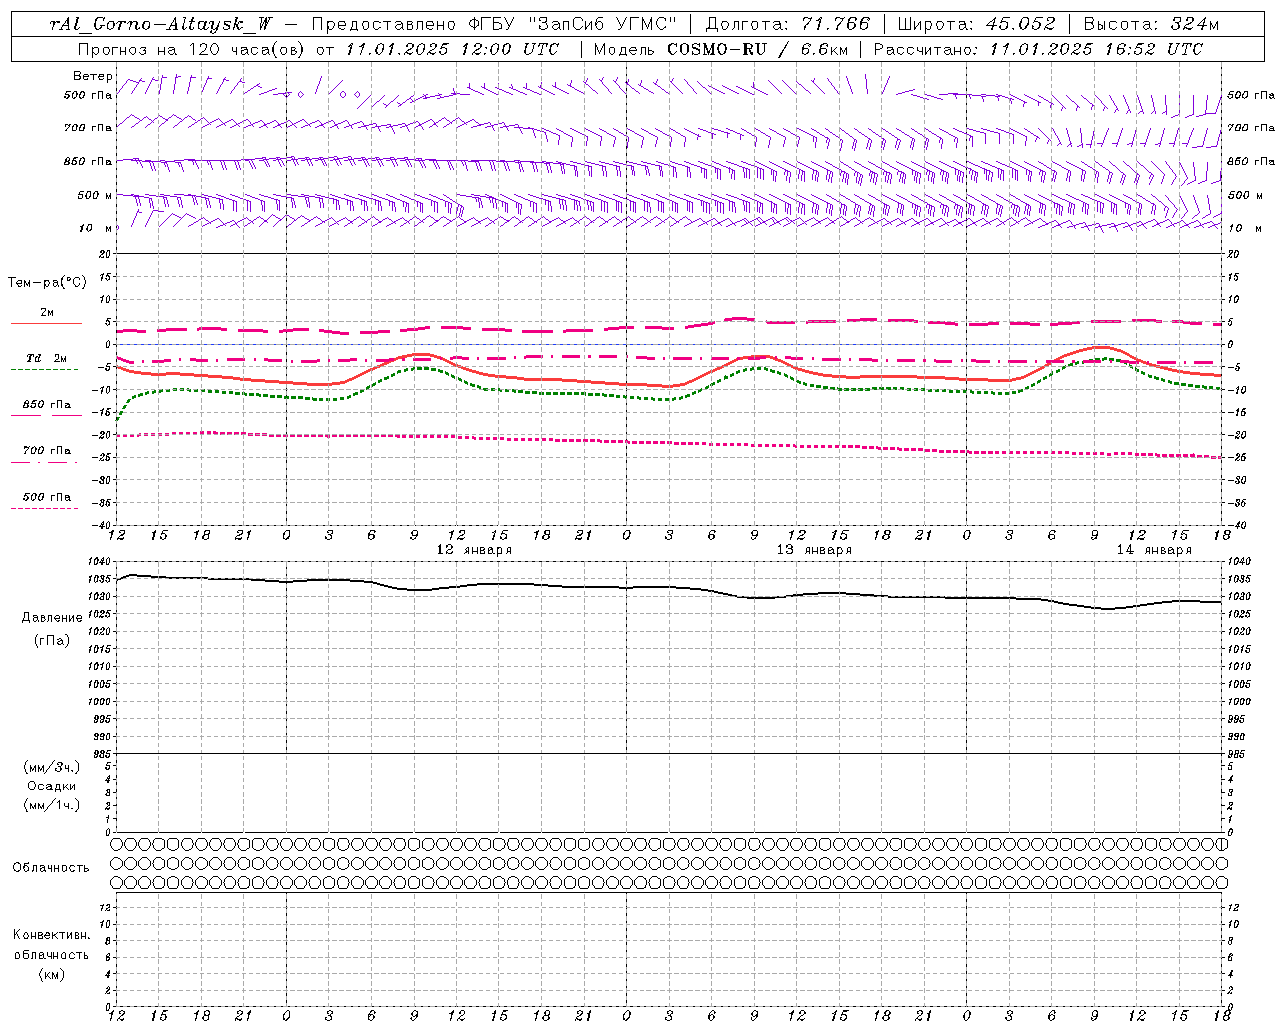The width and height of the screenshot is (1280, 1024).
Task: Click the Модель COSMO-RU / 6.6км text
Action: (720, 49)
